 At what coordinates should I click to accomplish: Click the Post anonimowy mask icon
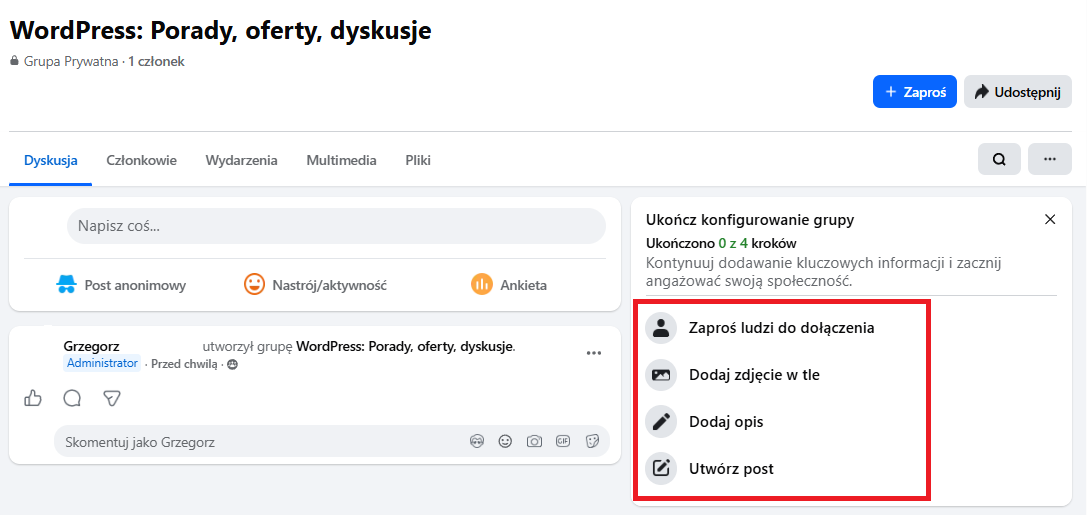66,284
